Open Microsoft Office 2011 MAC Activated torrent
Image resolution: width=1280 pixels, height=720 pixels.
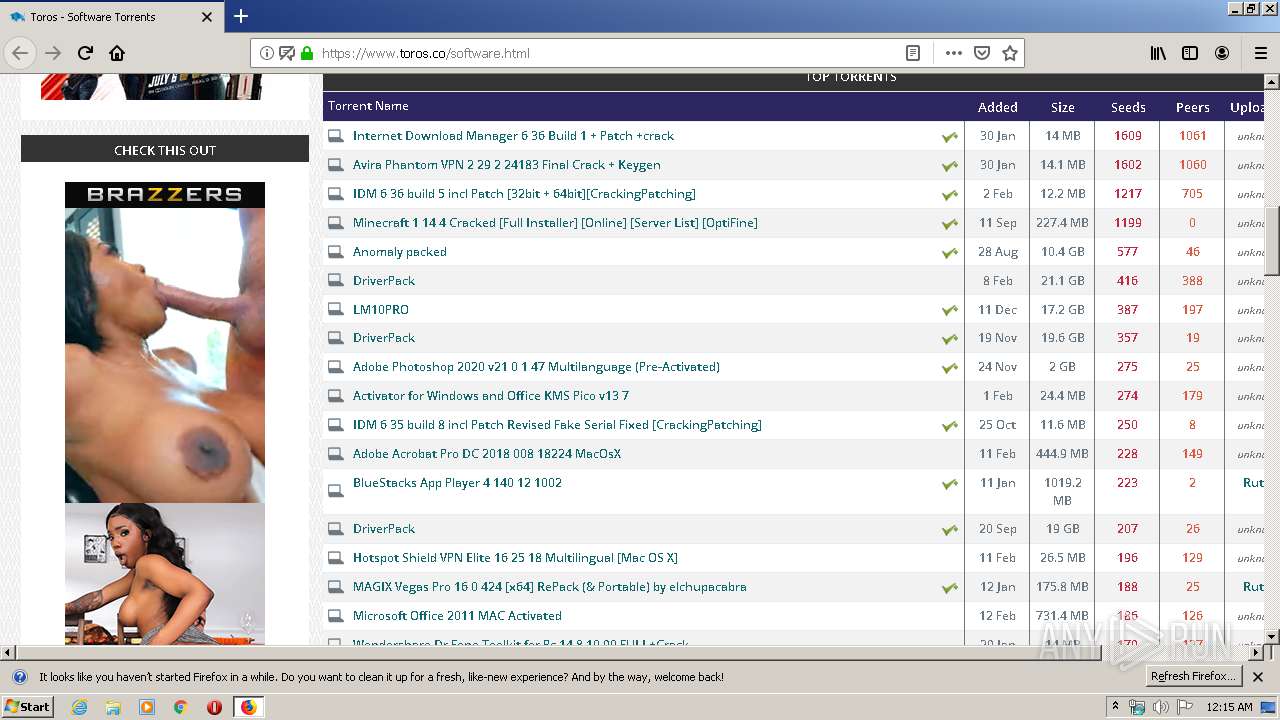(457, 616)
